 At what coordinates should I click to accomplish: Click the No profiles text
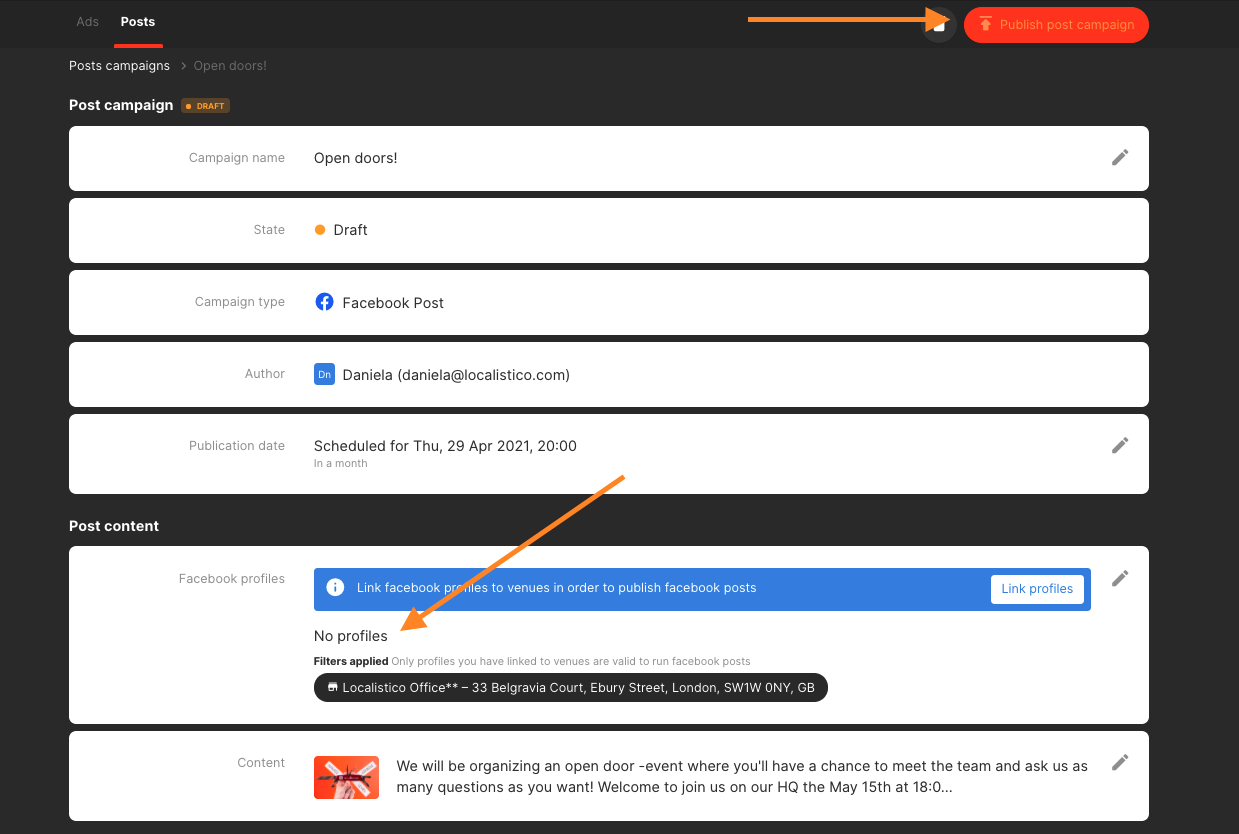[351, 636]
